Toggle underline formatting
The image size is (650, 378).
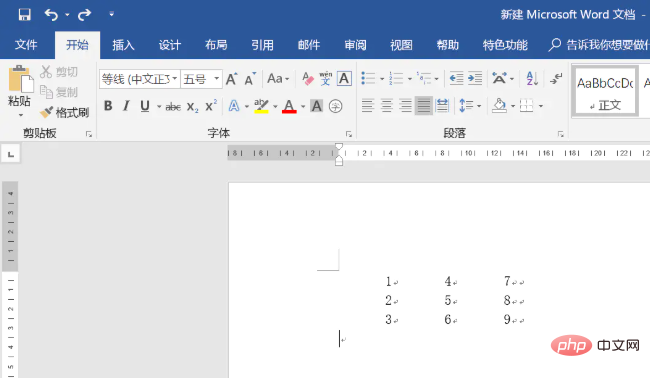[x=145, y=106]
